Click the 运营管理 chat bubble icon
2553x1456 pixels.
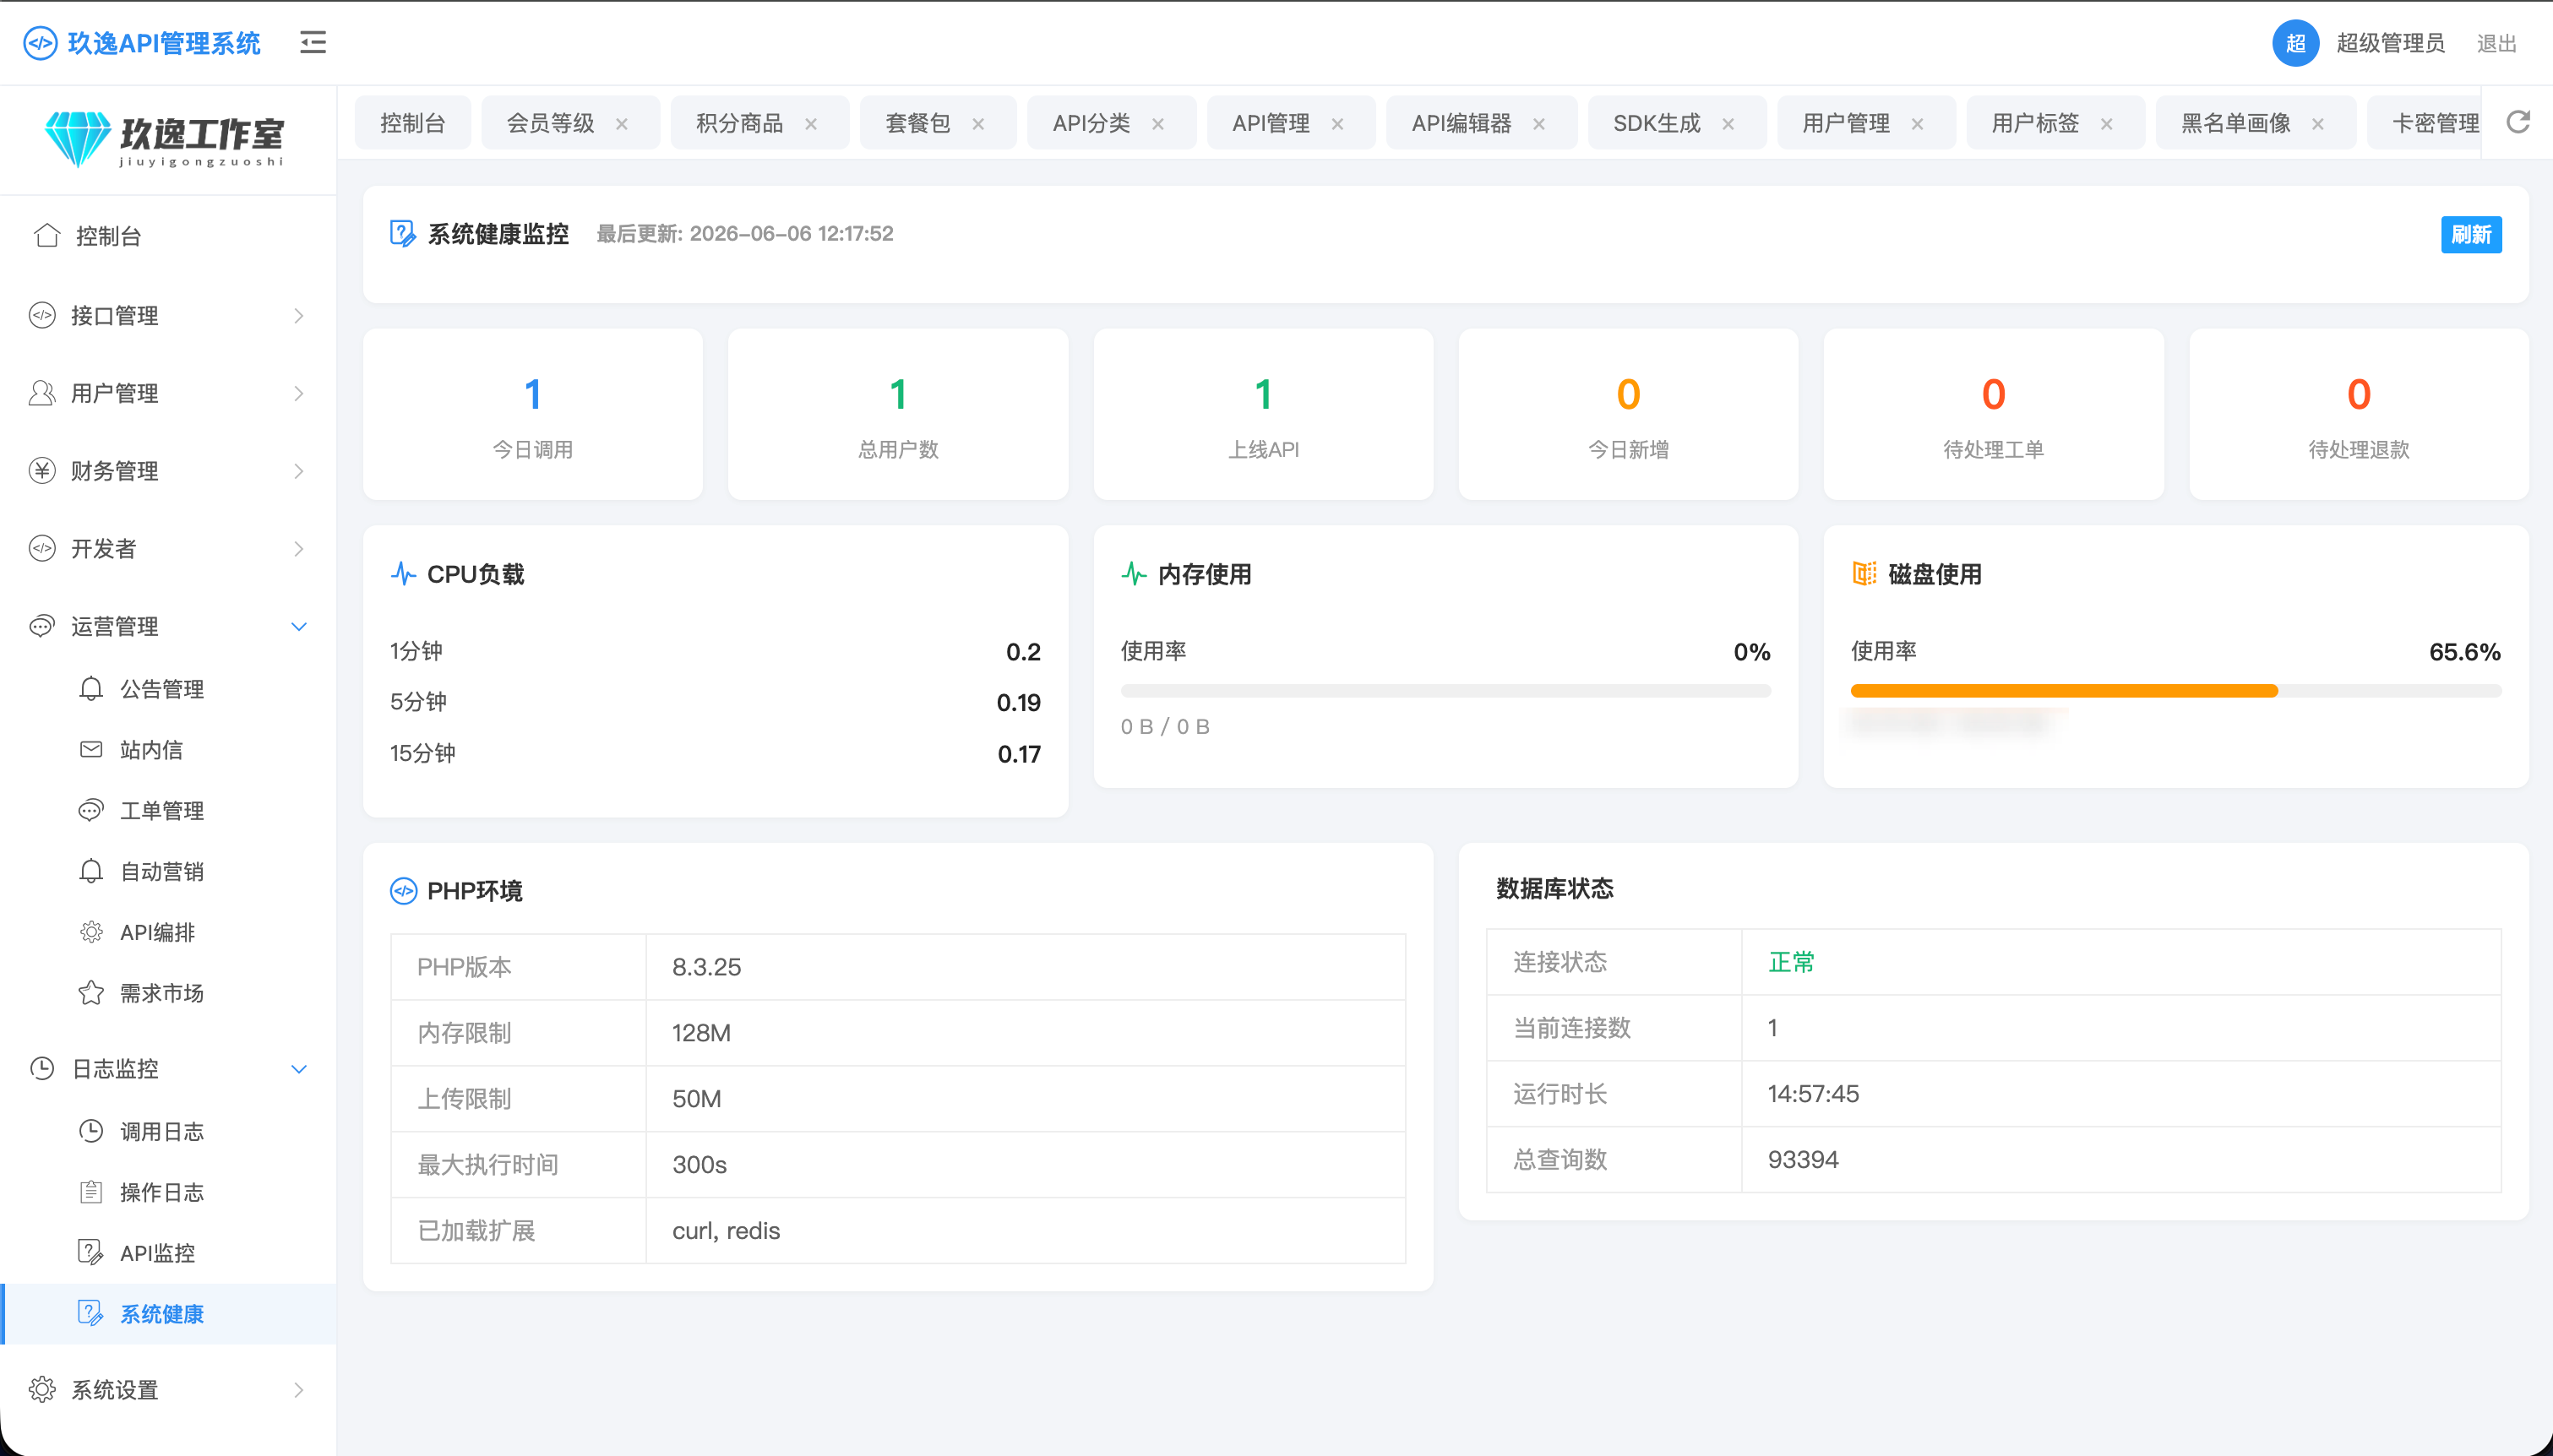(42, 626)
